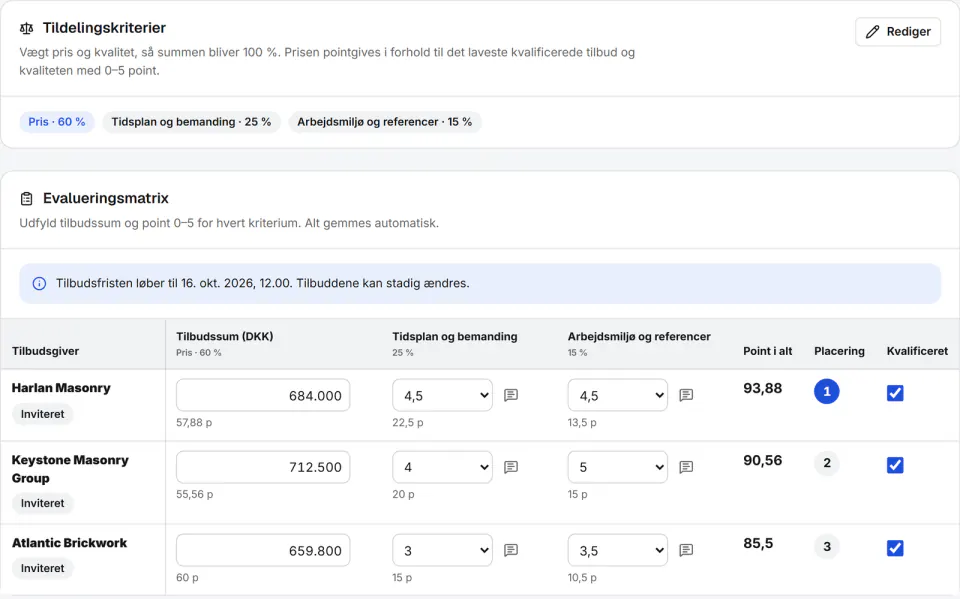Click the Inviteret badge under Atlantic Brickwork
This screenshot has height=599, width=960.
42,568
